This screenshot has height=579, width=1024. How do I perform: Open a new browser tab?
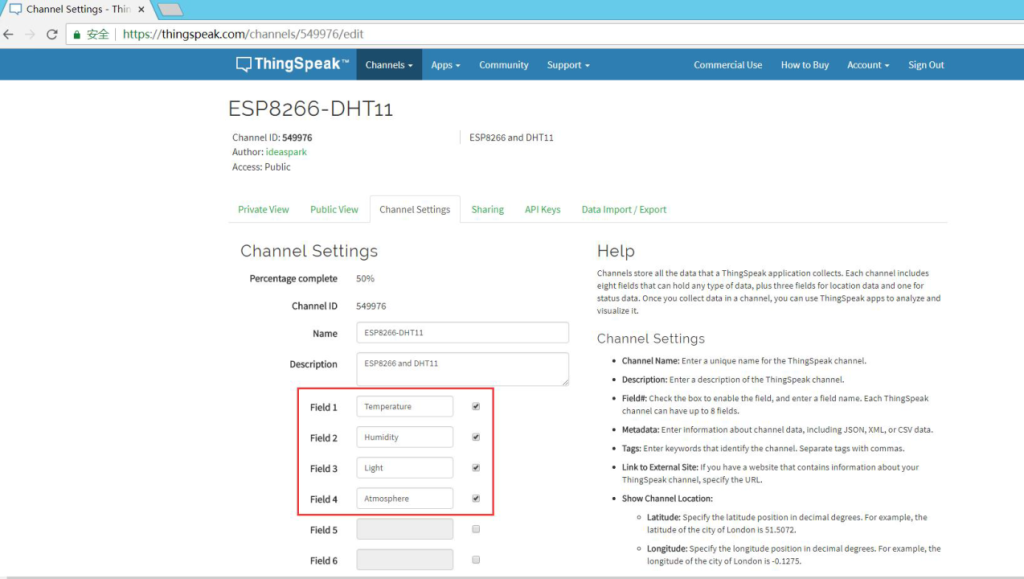point(170,9)
